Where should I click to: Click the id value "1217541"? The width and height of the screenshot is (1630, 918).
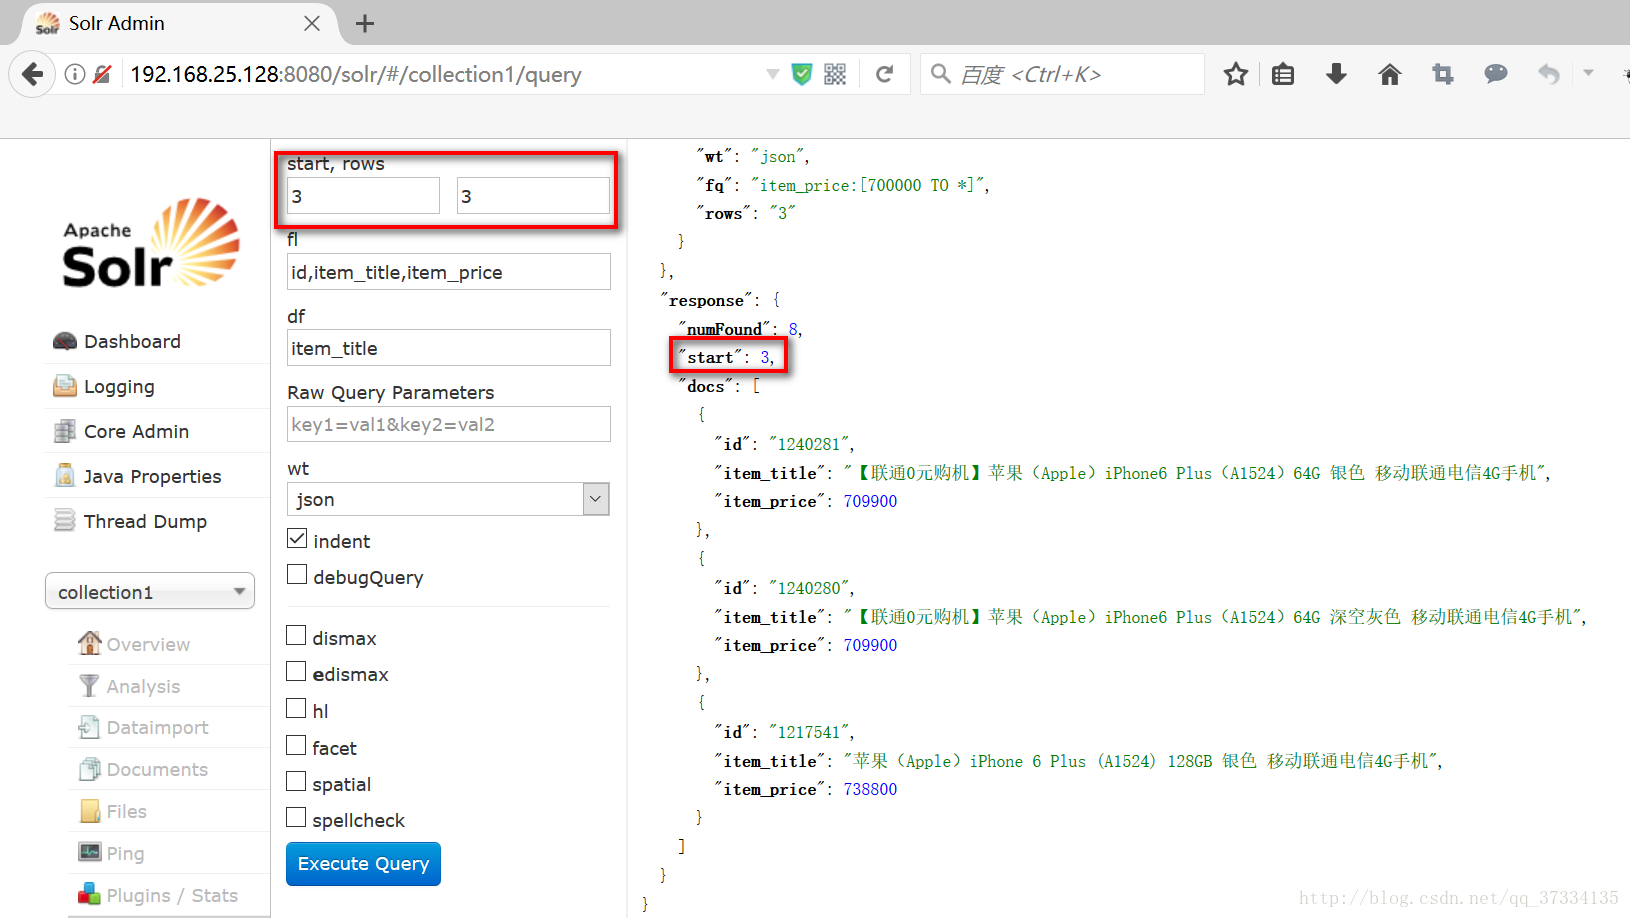coord(810,732)
